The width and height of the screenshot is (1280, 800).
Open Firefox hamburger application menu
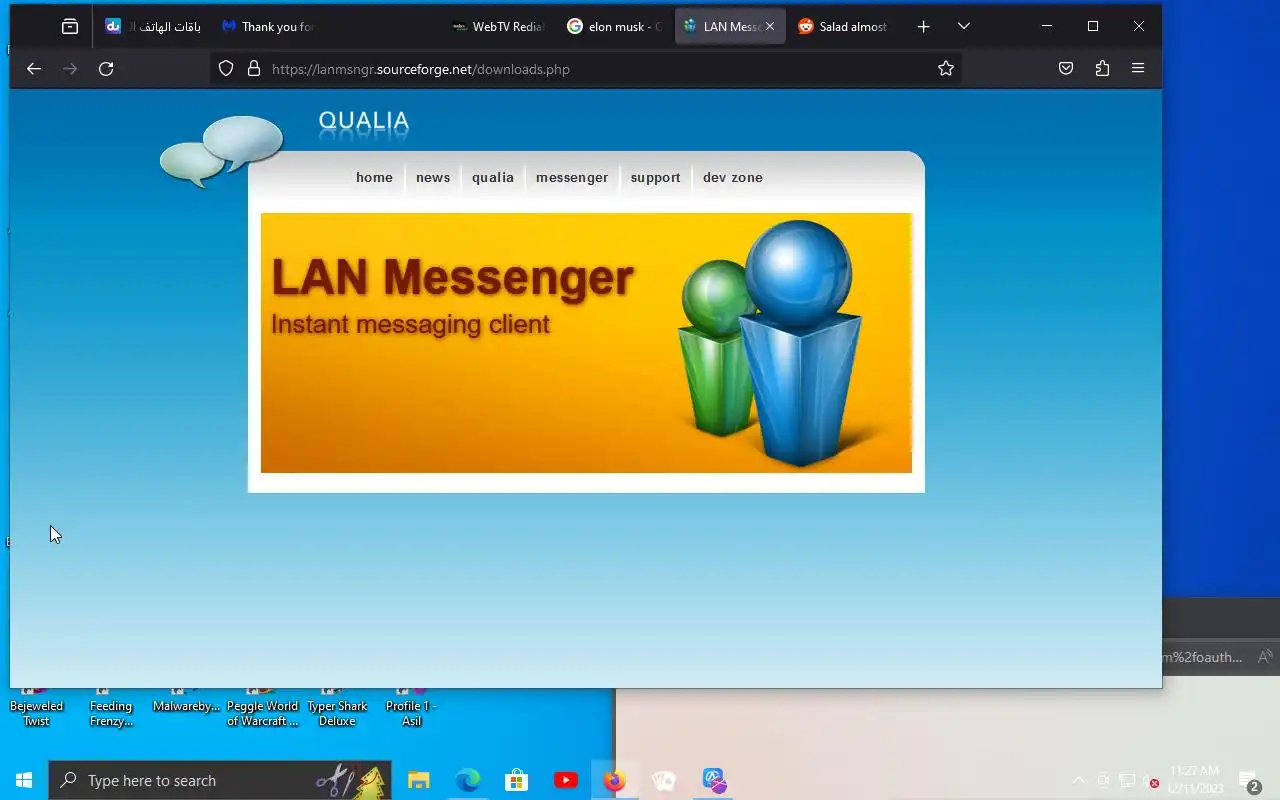point(1138,69)
